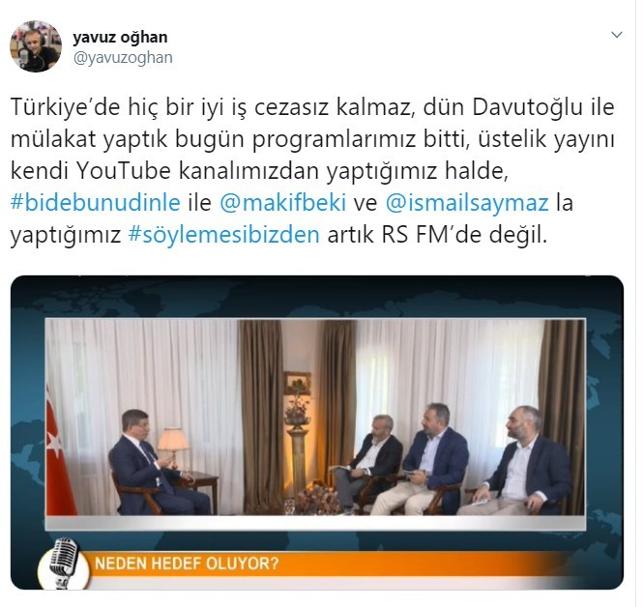Open the #söylemesibizden hashtag
This screenshot has width=643, height=607.
(224, 235)
